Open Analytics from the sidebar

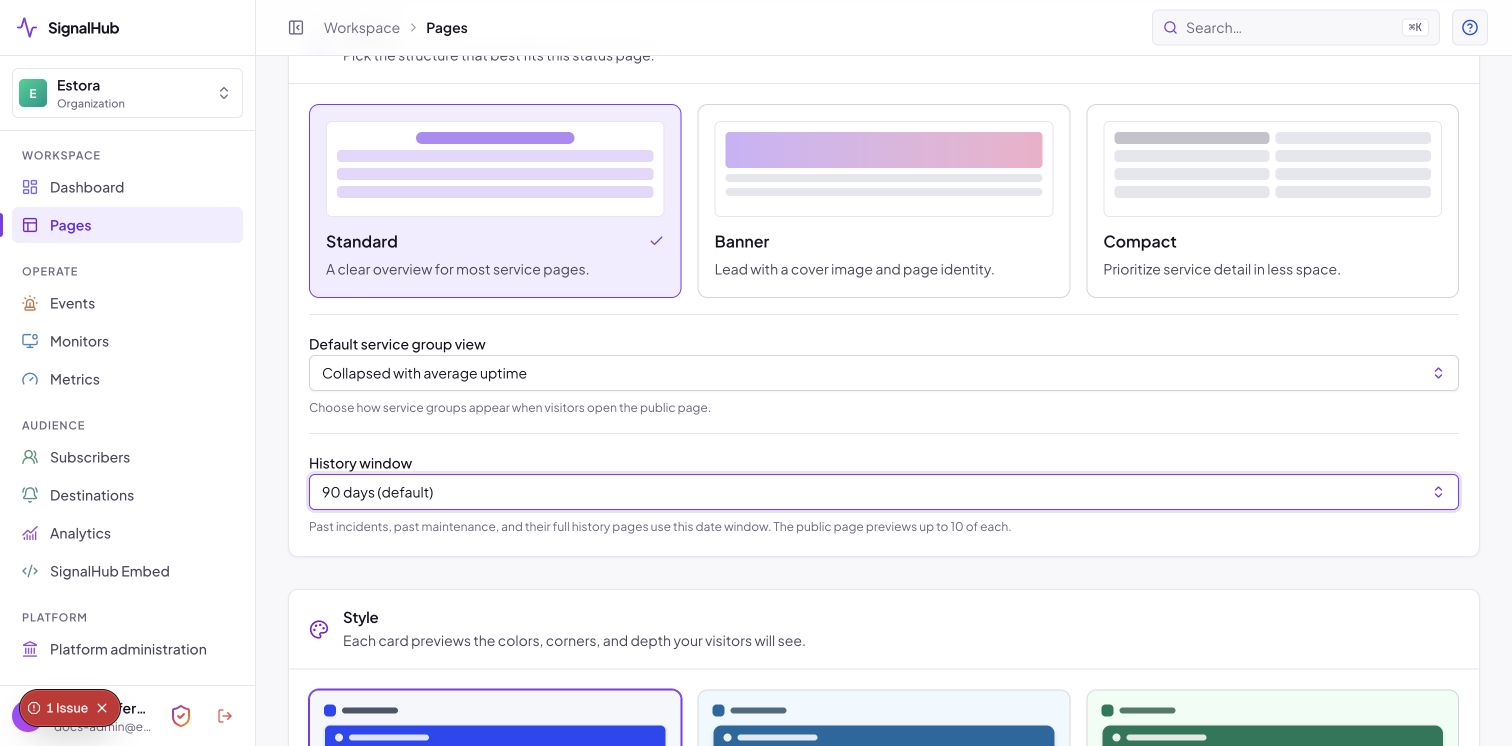coord(127,533)
